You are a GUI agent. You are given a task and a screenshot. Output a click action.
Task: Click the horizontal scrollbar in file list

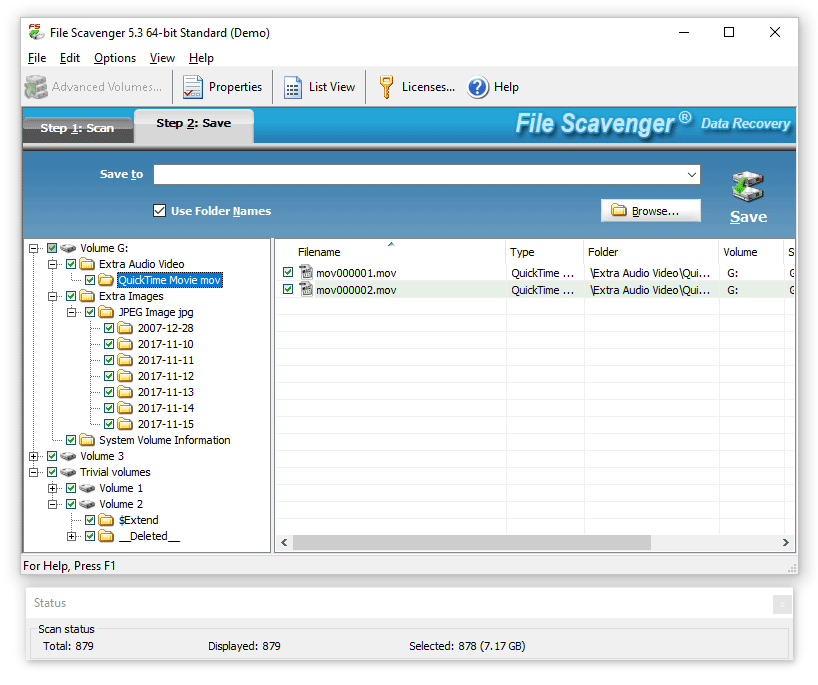[470, 542]
